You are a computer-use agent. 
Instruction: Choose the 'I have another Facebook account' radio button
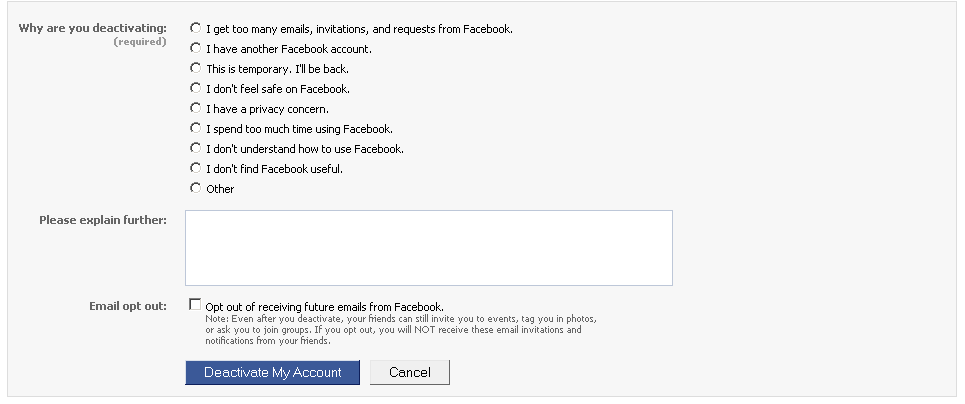tap(196, 48)
